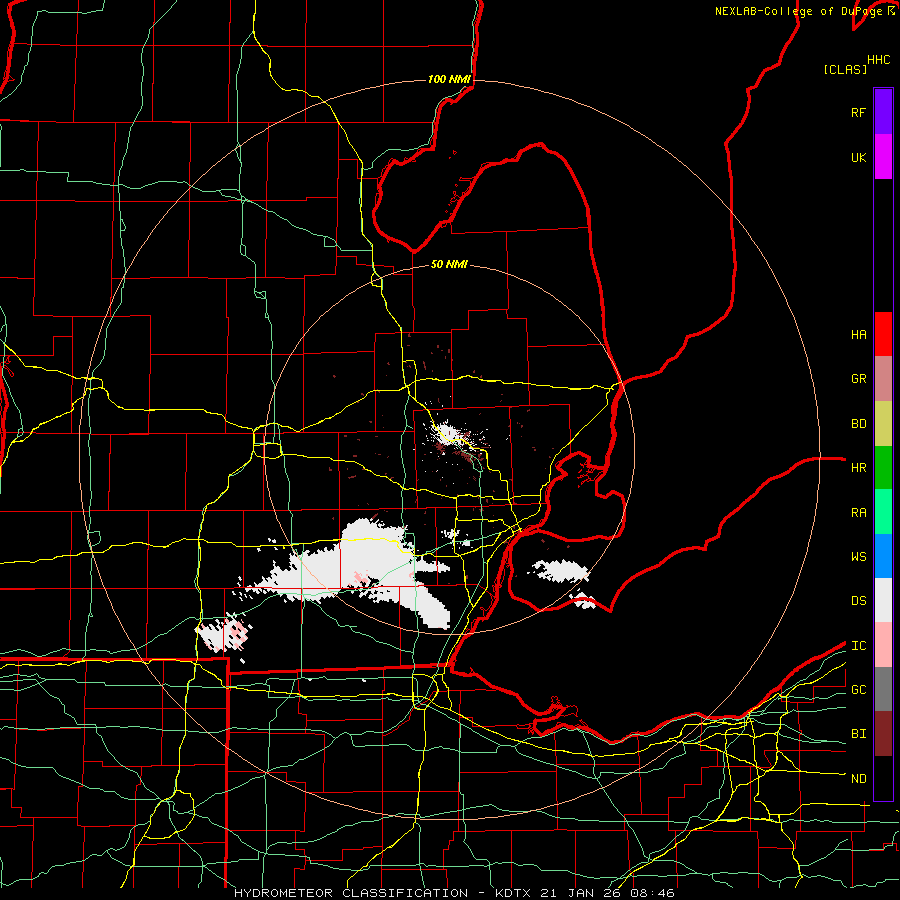Click the HA legend label
The image size is (900, 900).
[x=858, y=334]
